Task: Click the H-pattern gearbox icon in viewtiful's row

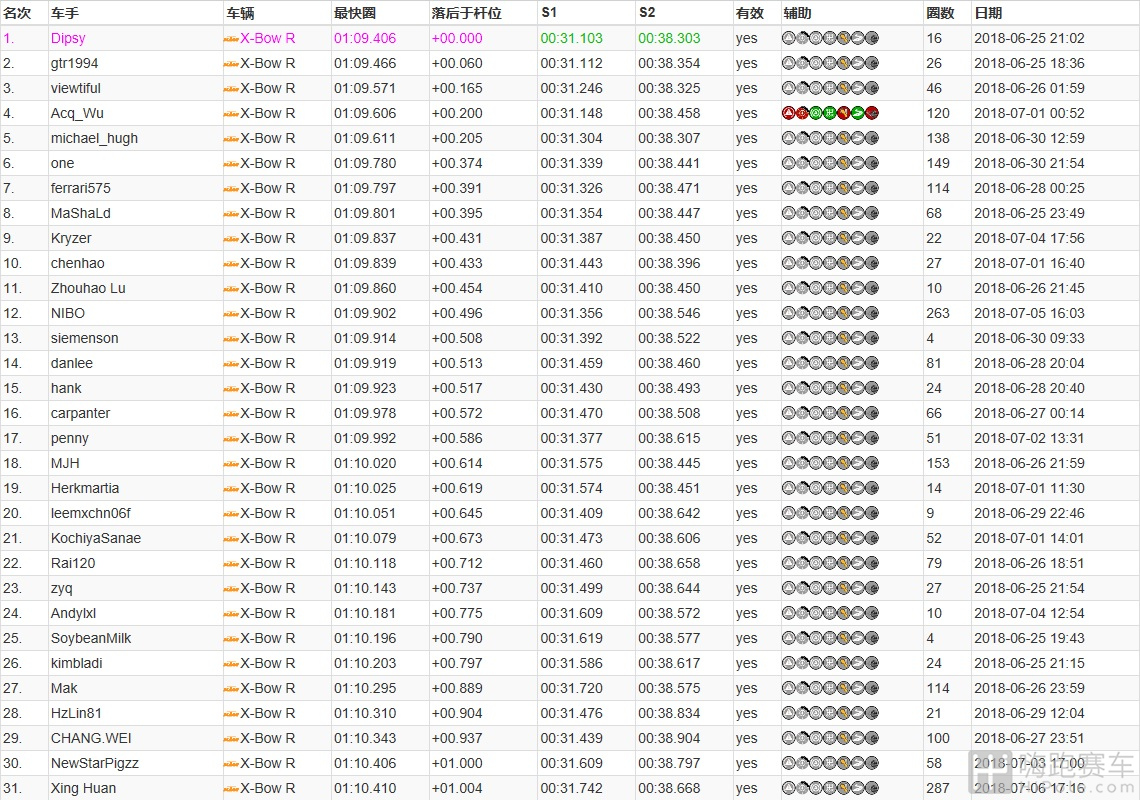Action: (x=830, y=89)
